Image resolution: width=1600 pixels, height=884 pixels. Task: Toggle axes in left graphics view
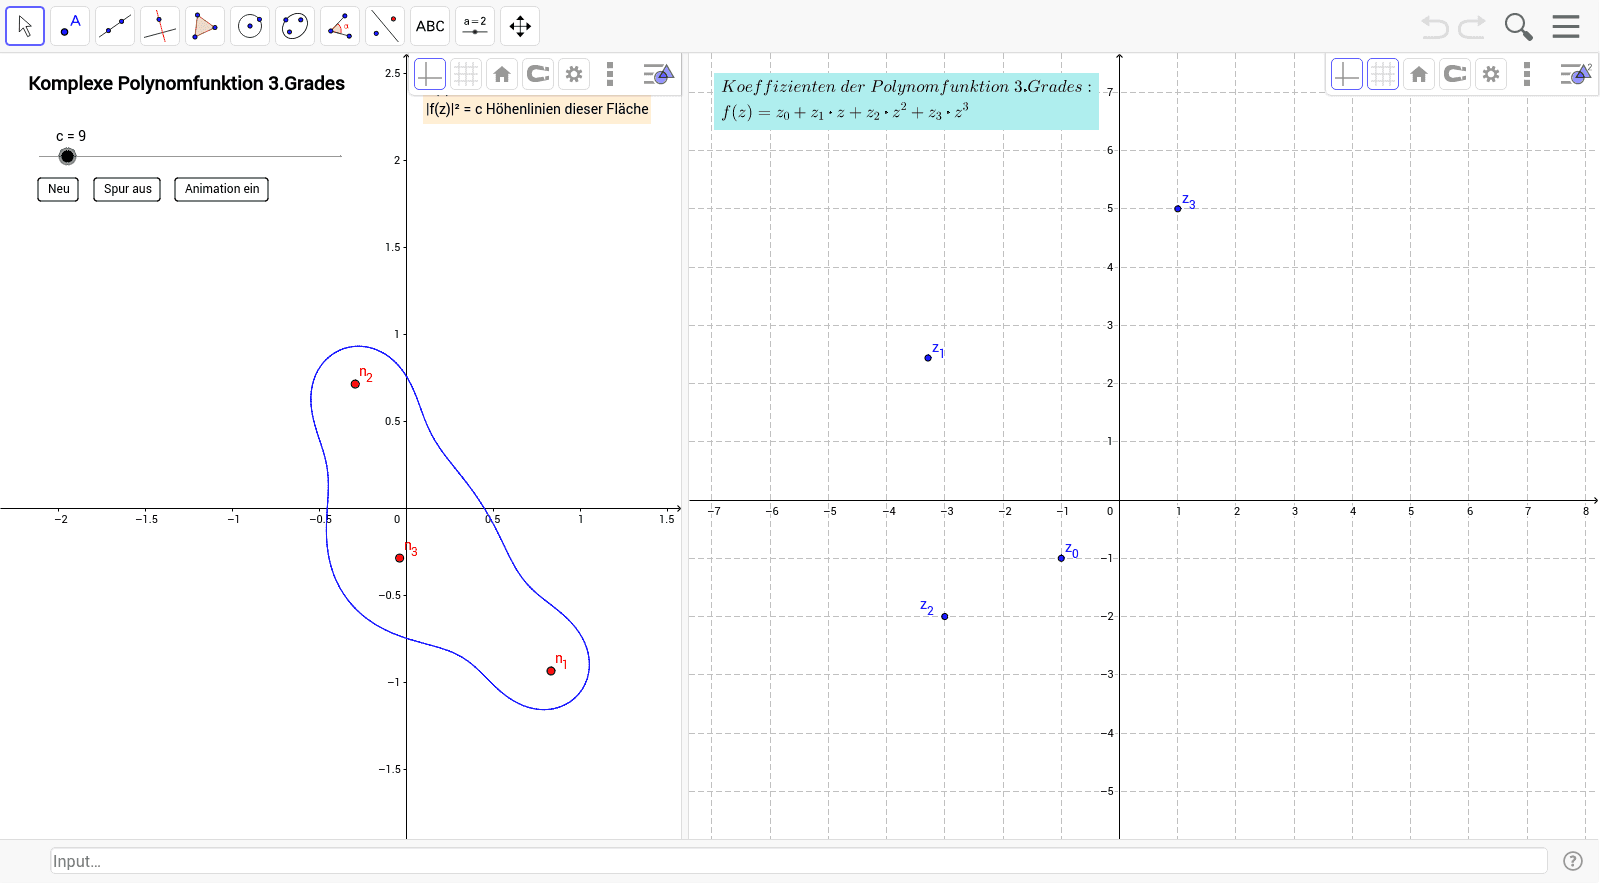(429, 74)
